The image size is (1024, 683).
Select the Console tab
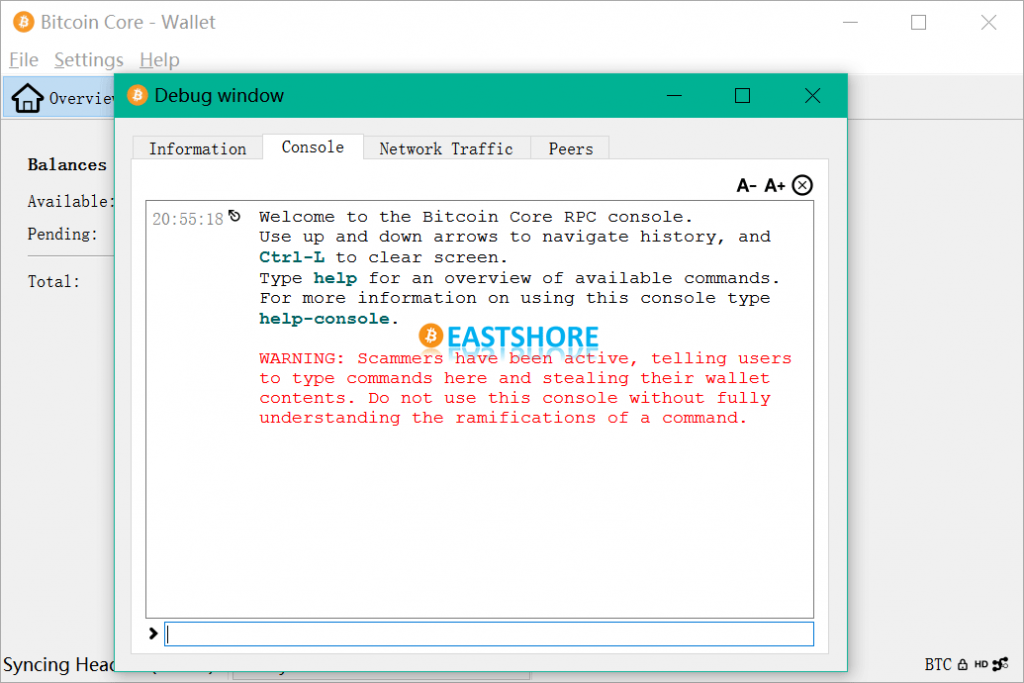point(313,147)
